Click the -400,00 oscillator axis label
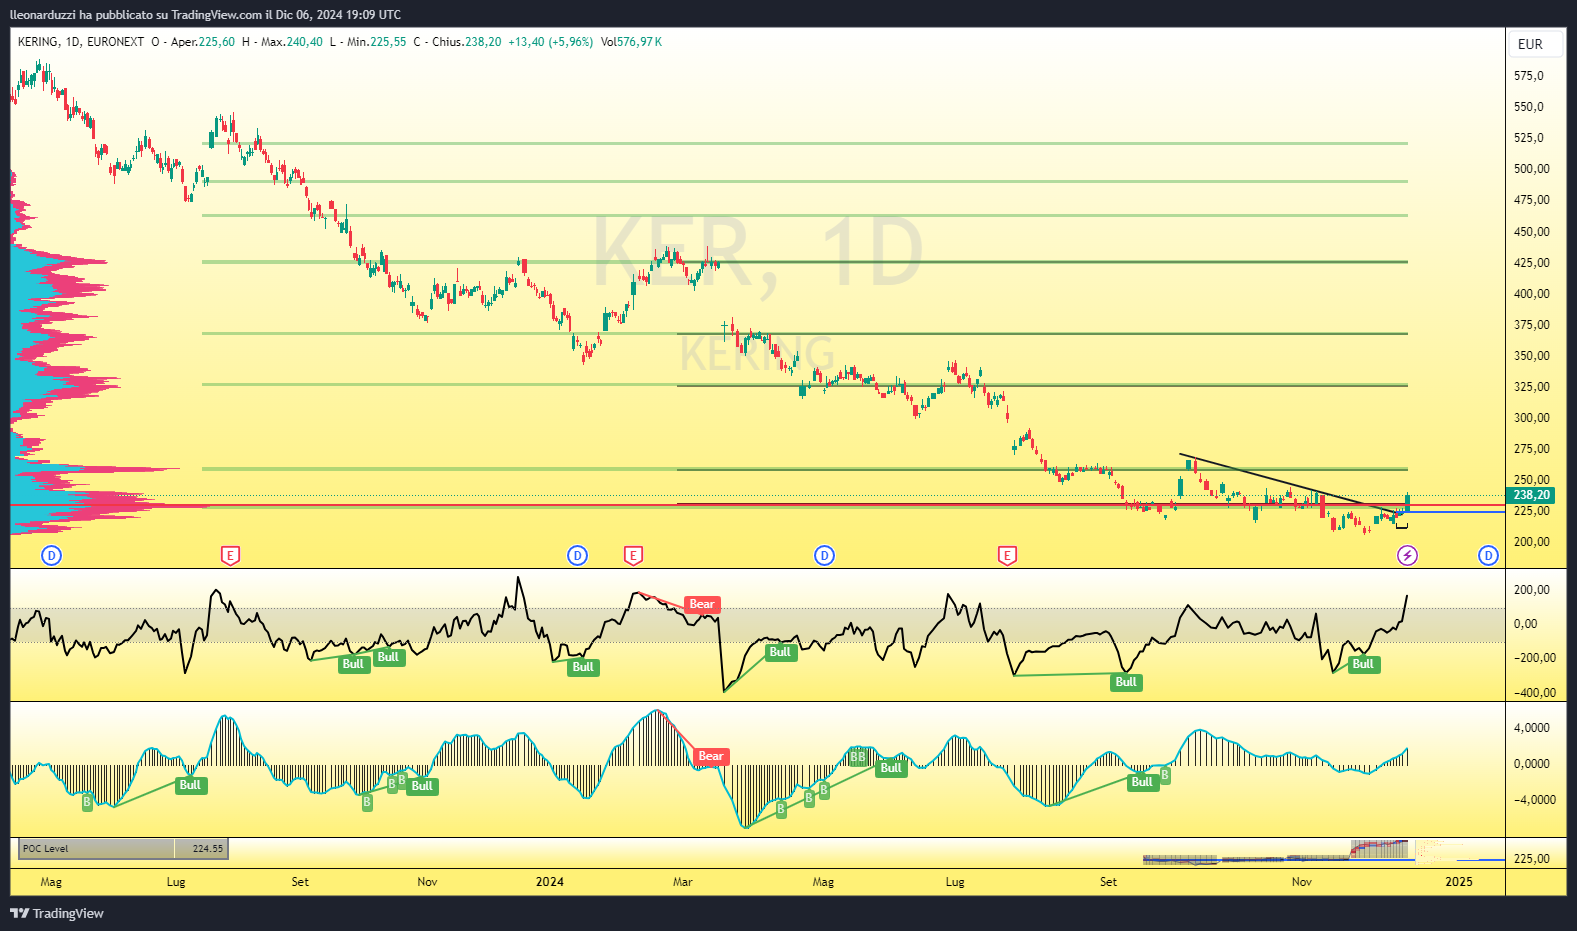 (x=1533, y=693)
